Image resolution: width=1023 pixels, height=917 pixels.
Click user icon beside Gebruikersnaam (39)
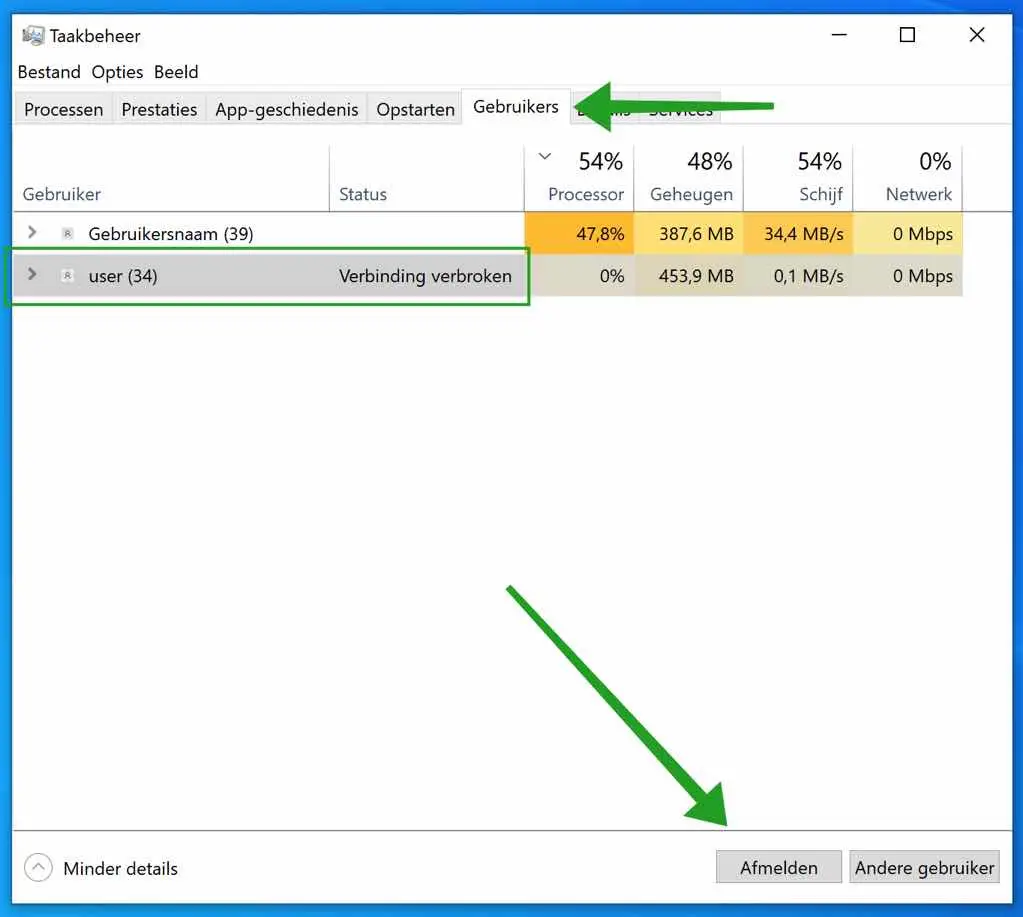pos(67,233)
